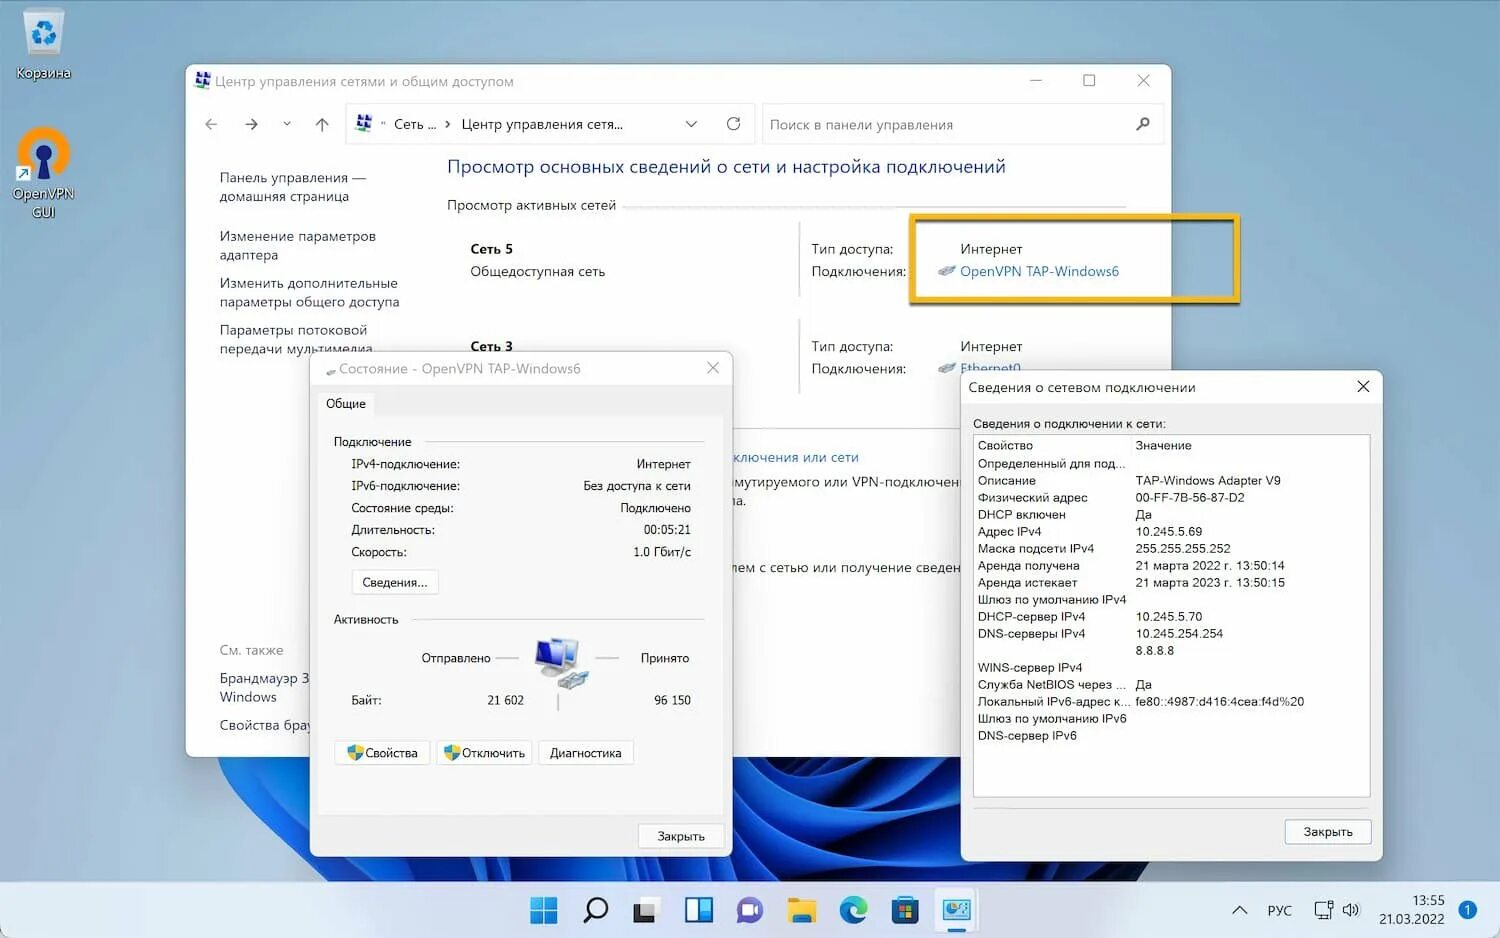Open the Ethernet0 connection link
Screen dimensions: 1500x938
(x=990, y=367)
